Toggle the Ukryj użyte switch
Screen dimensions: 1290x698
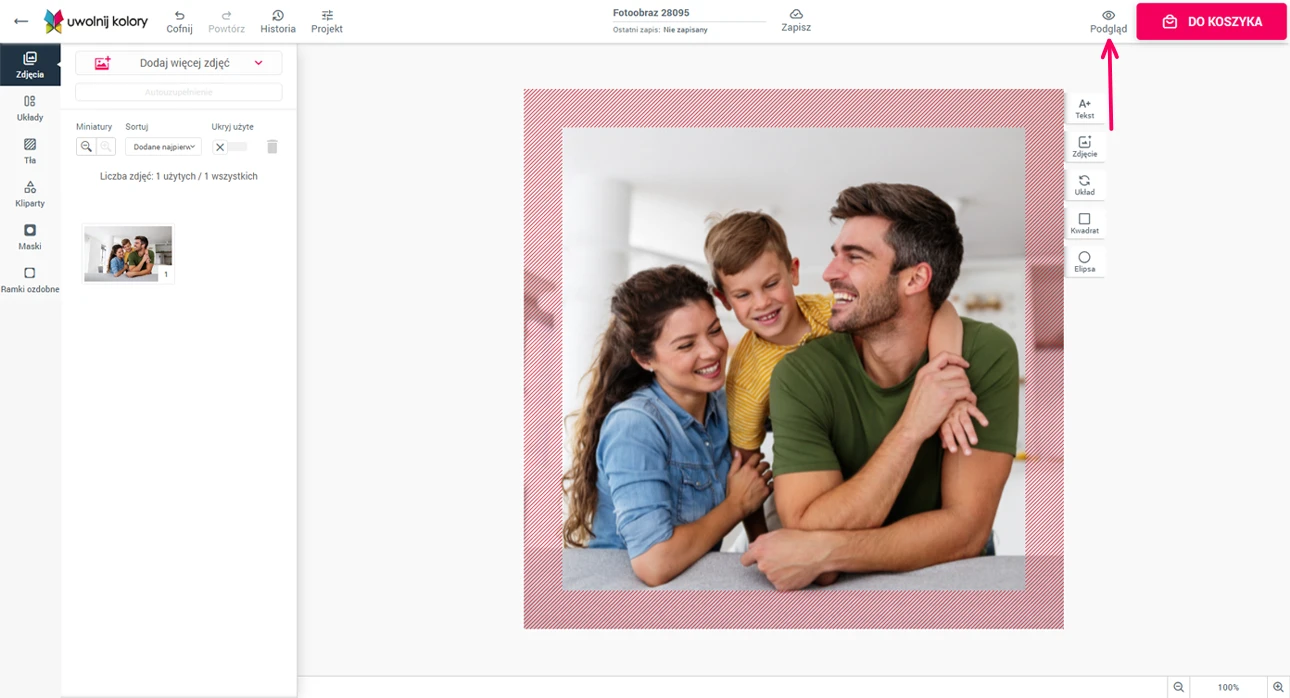(x=230, y=147)
